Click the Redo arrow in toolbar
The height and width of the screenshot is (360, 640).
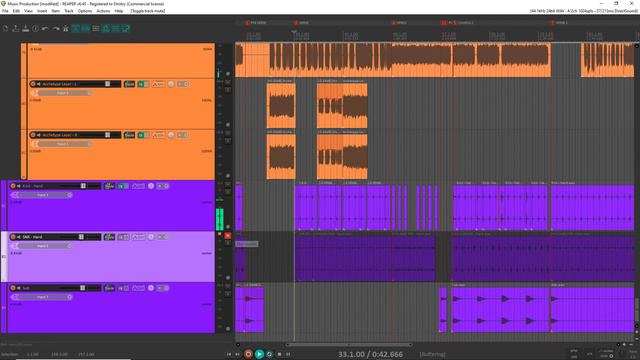pos(56,29)
